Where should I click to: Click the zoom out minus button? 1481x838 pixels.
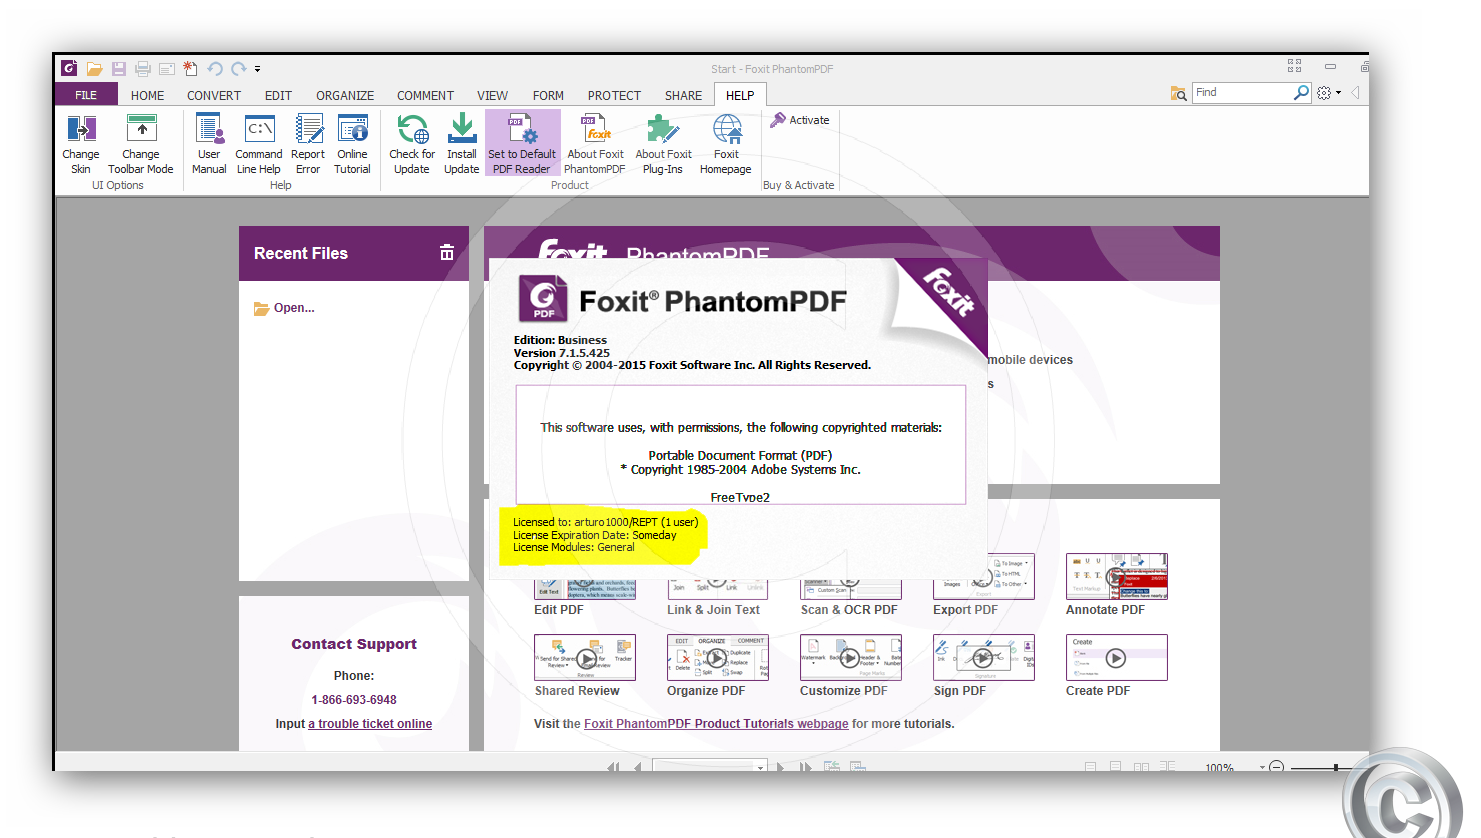coord(1276,767)
